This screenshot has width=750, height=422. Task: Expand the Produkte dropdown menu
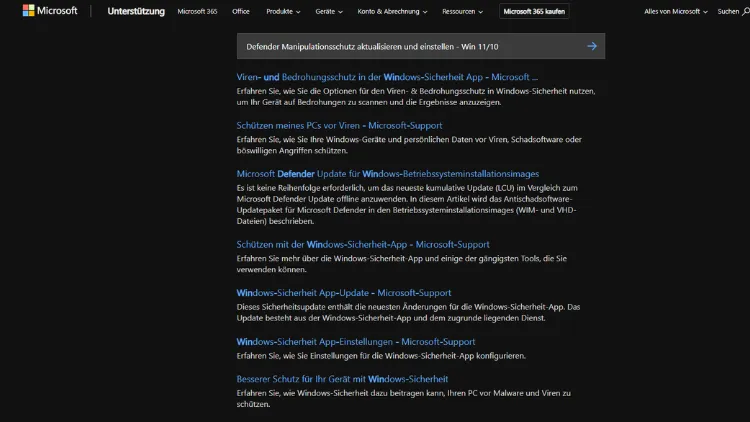(283, 11)
